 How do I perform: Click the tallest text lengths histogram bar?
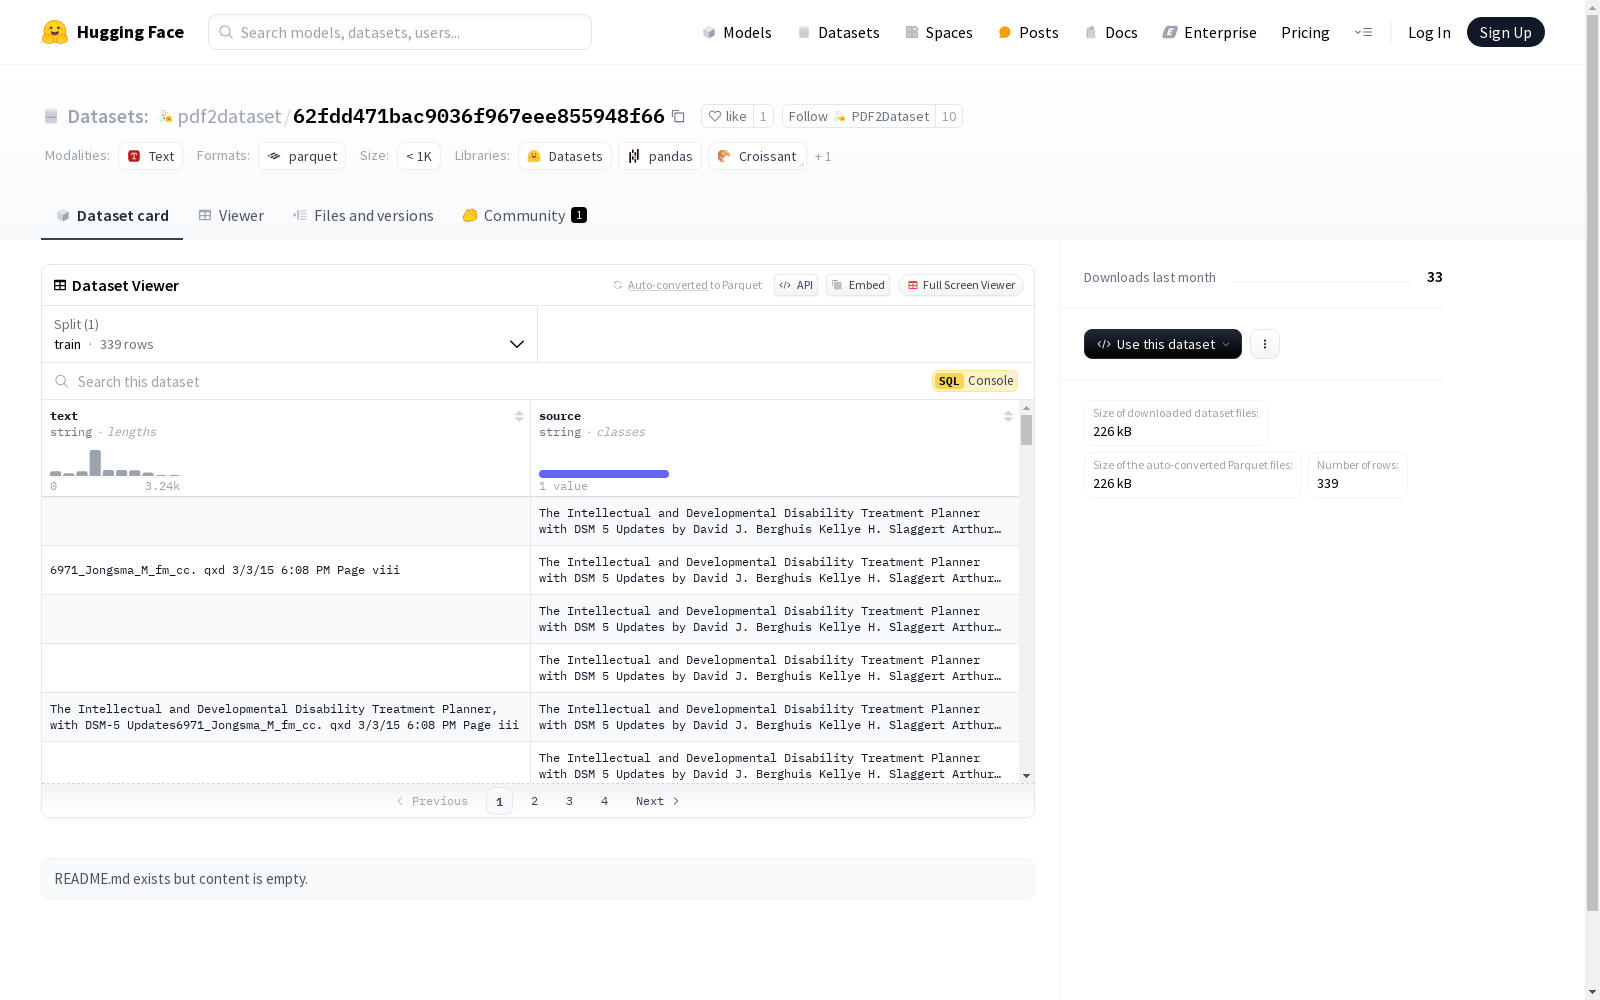tap(95, 463)
